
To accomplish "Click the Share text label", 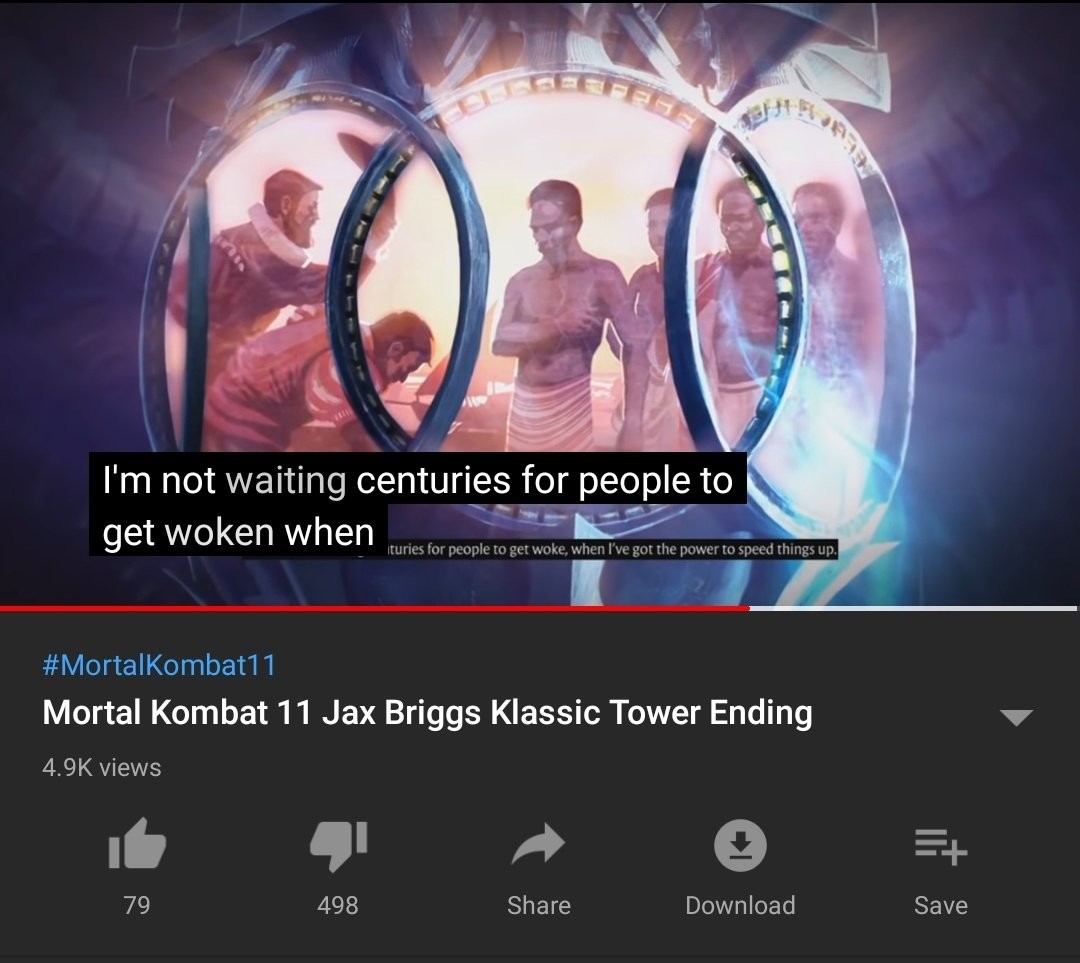I will [539, 905].
